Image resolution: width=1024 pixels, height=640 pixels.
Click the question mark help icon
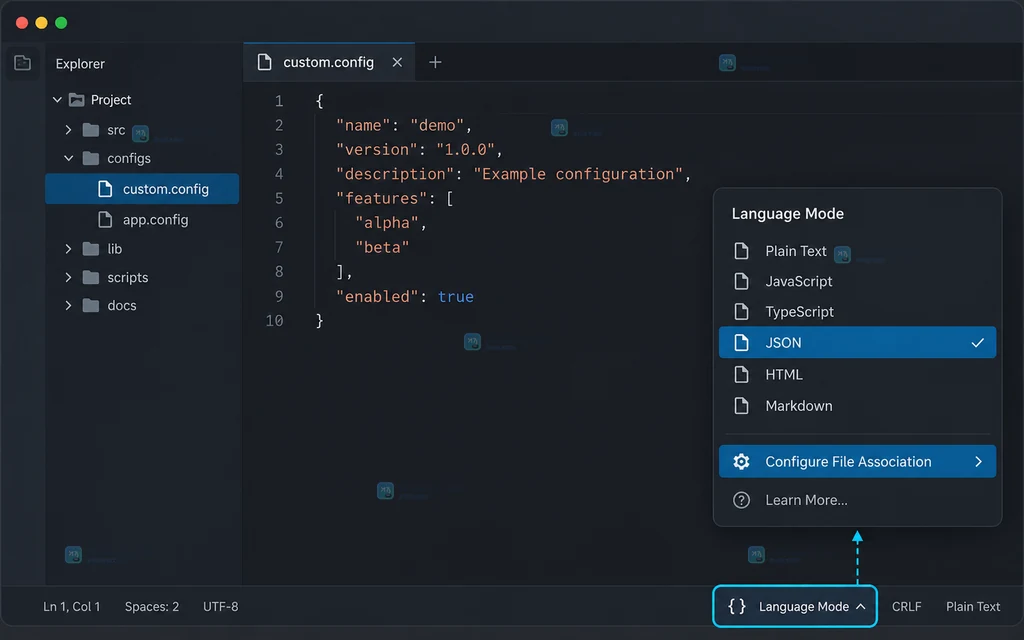(x=741, y=500)
